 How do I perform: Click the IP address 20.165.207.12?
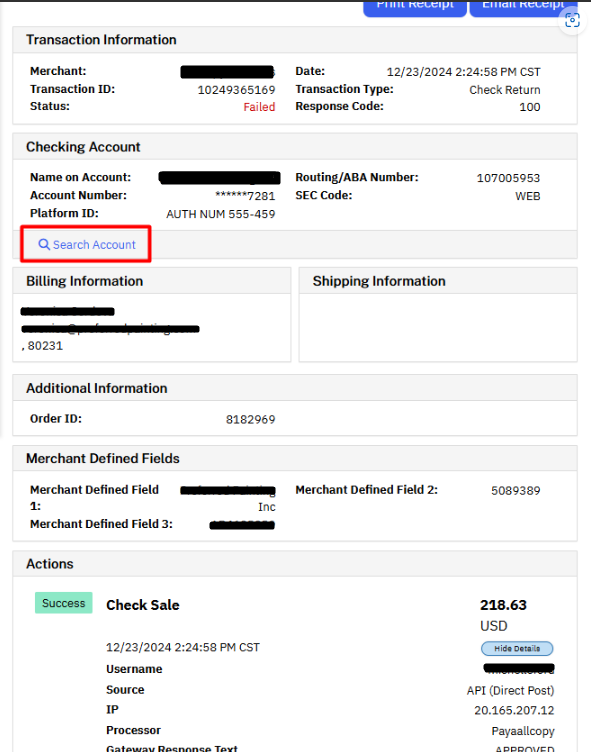514,710
